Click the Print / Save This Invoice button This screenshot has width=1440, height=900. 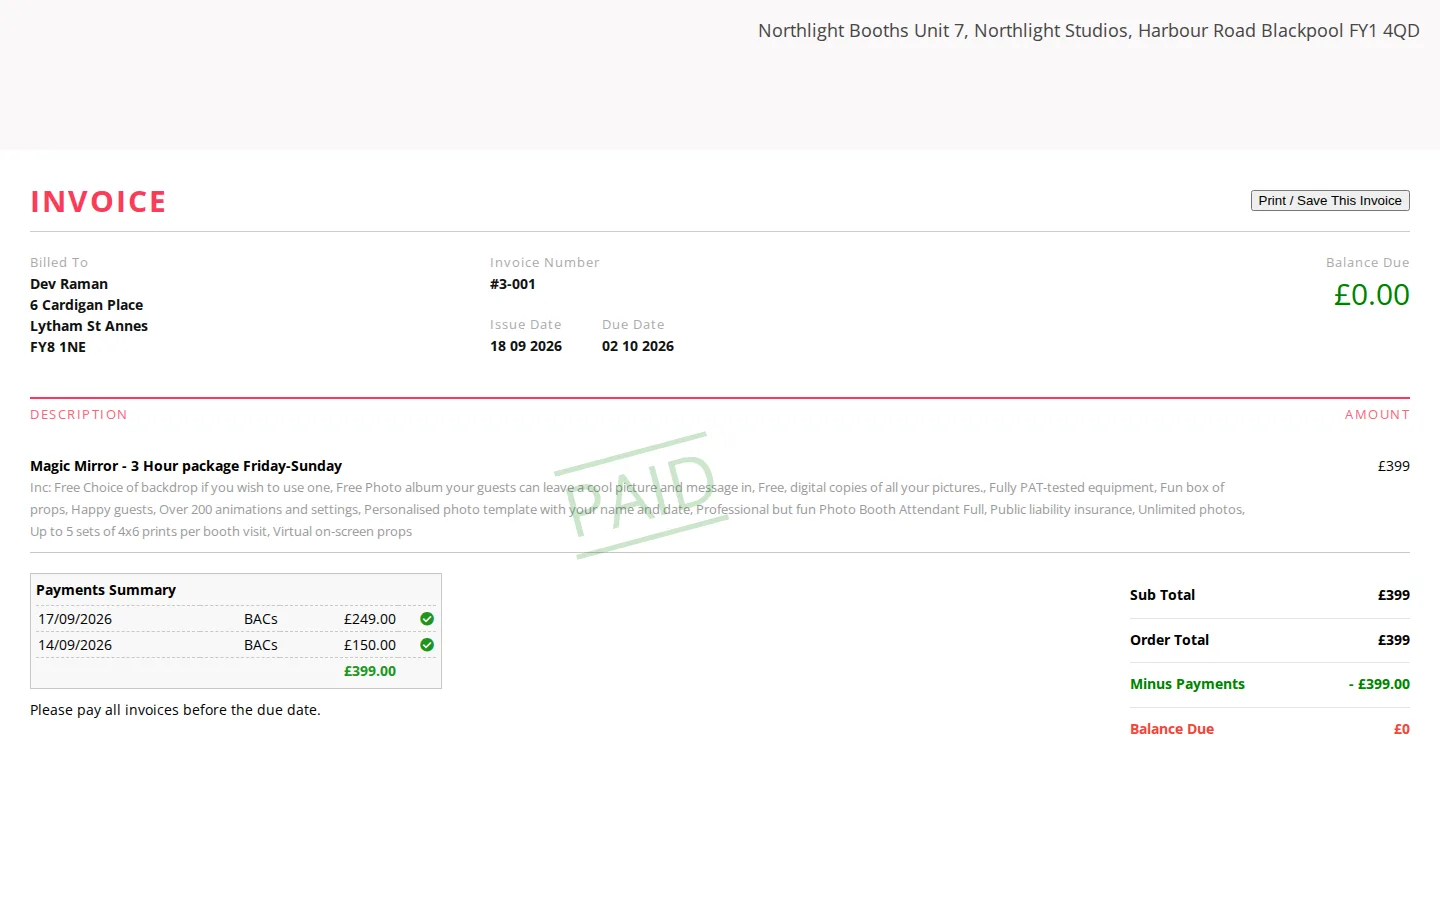[1330, 201]
